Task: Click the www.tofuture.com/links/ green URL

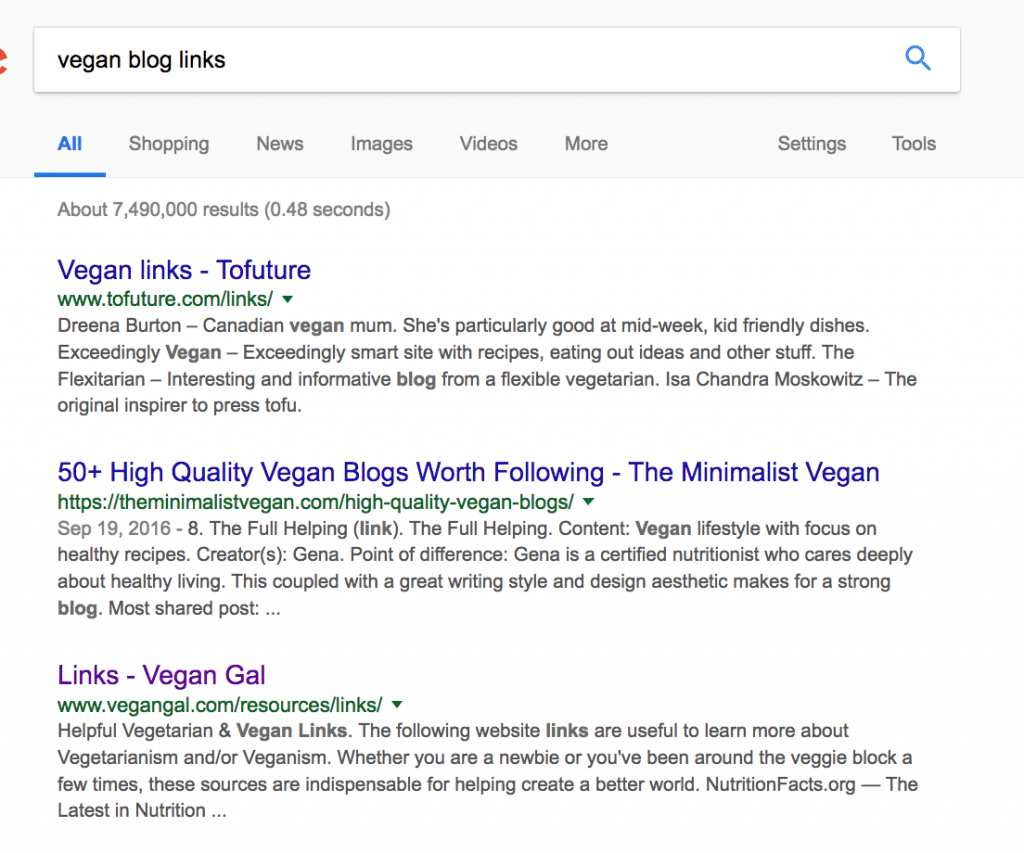Action: 165,299
